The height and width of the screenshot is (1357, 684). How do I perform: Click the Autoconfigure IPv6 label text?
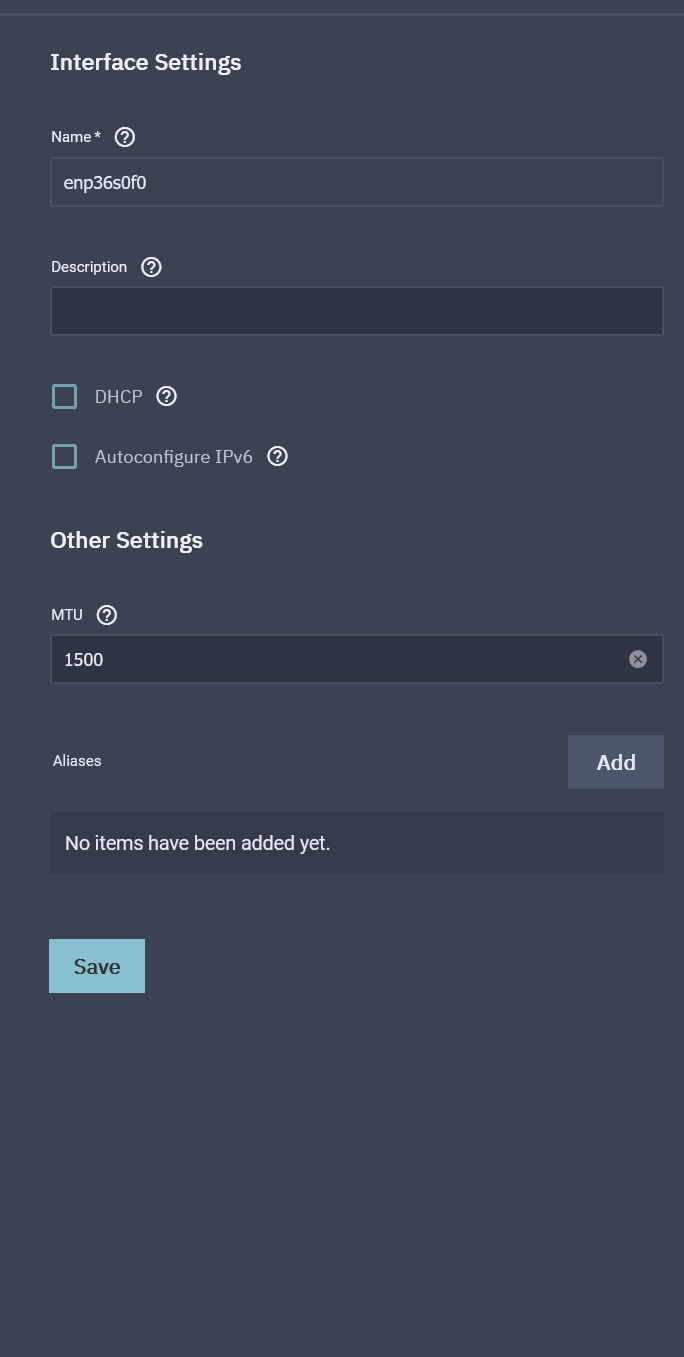173,457
